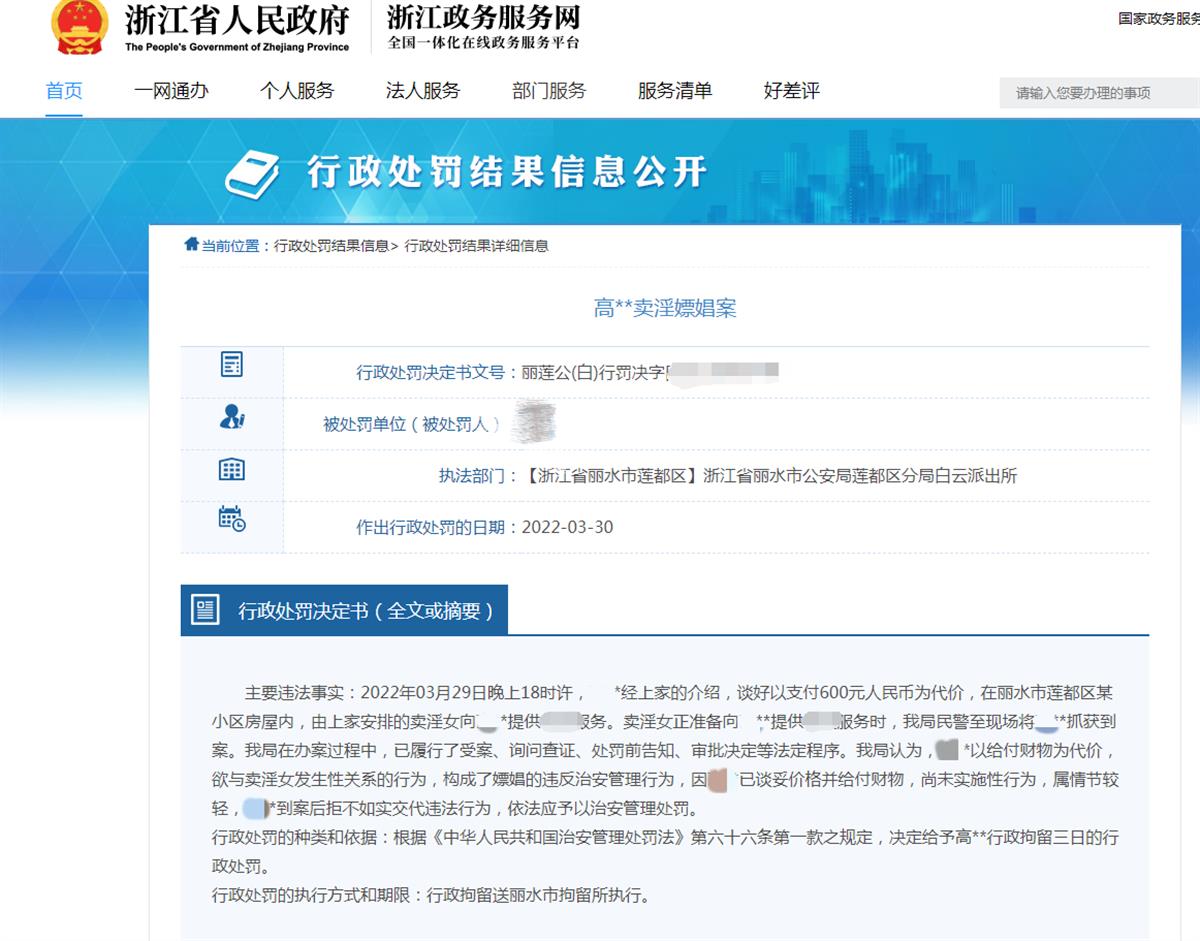The width and height of the screenshot is (1200, 941).
Task: Click the document number 丽莲公(白)行罚决字
Action: pyautogui.click(x=594, y=373)
